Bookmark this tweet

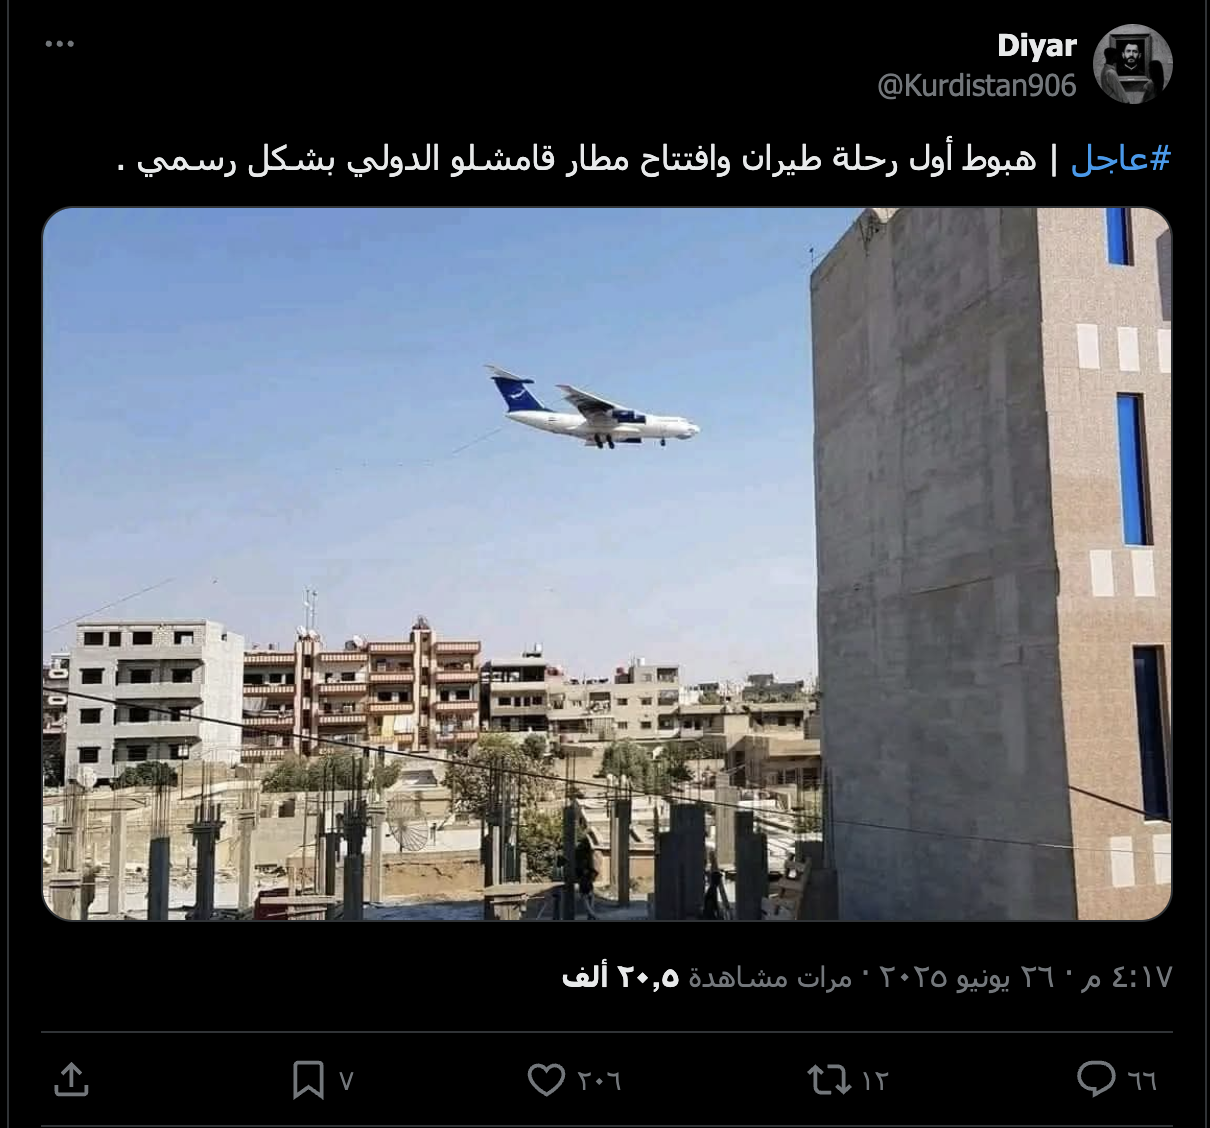307,1080
